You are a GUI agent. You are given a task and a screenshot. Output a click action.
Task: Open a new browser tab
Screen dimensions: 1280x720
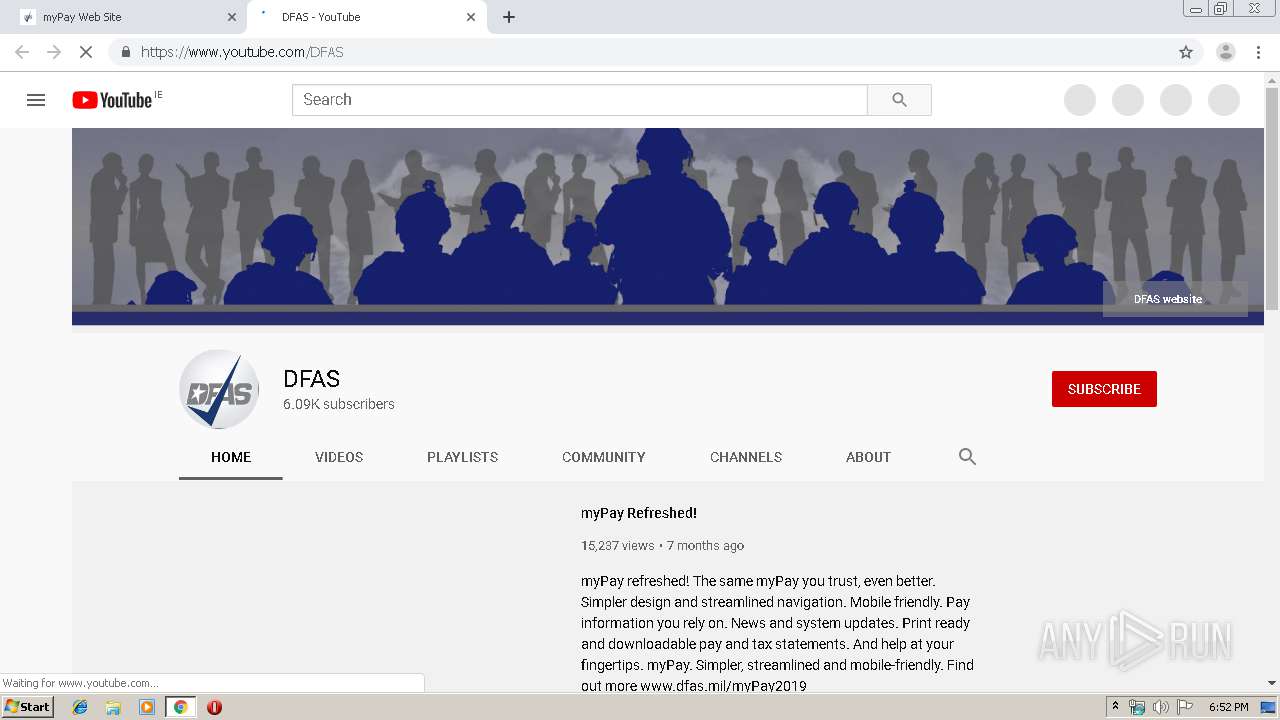click(509, 17)
